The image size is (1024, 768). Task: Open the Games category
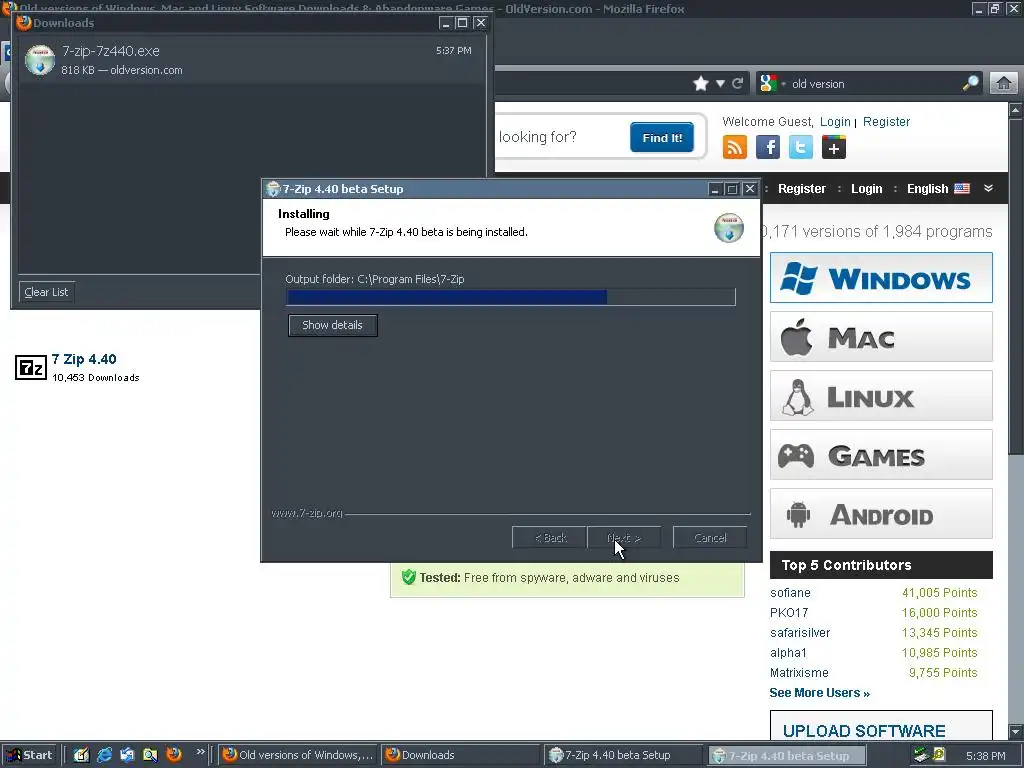click(881, 455)
